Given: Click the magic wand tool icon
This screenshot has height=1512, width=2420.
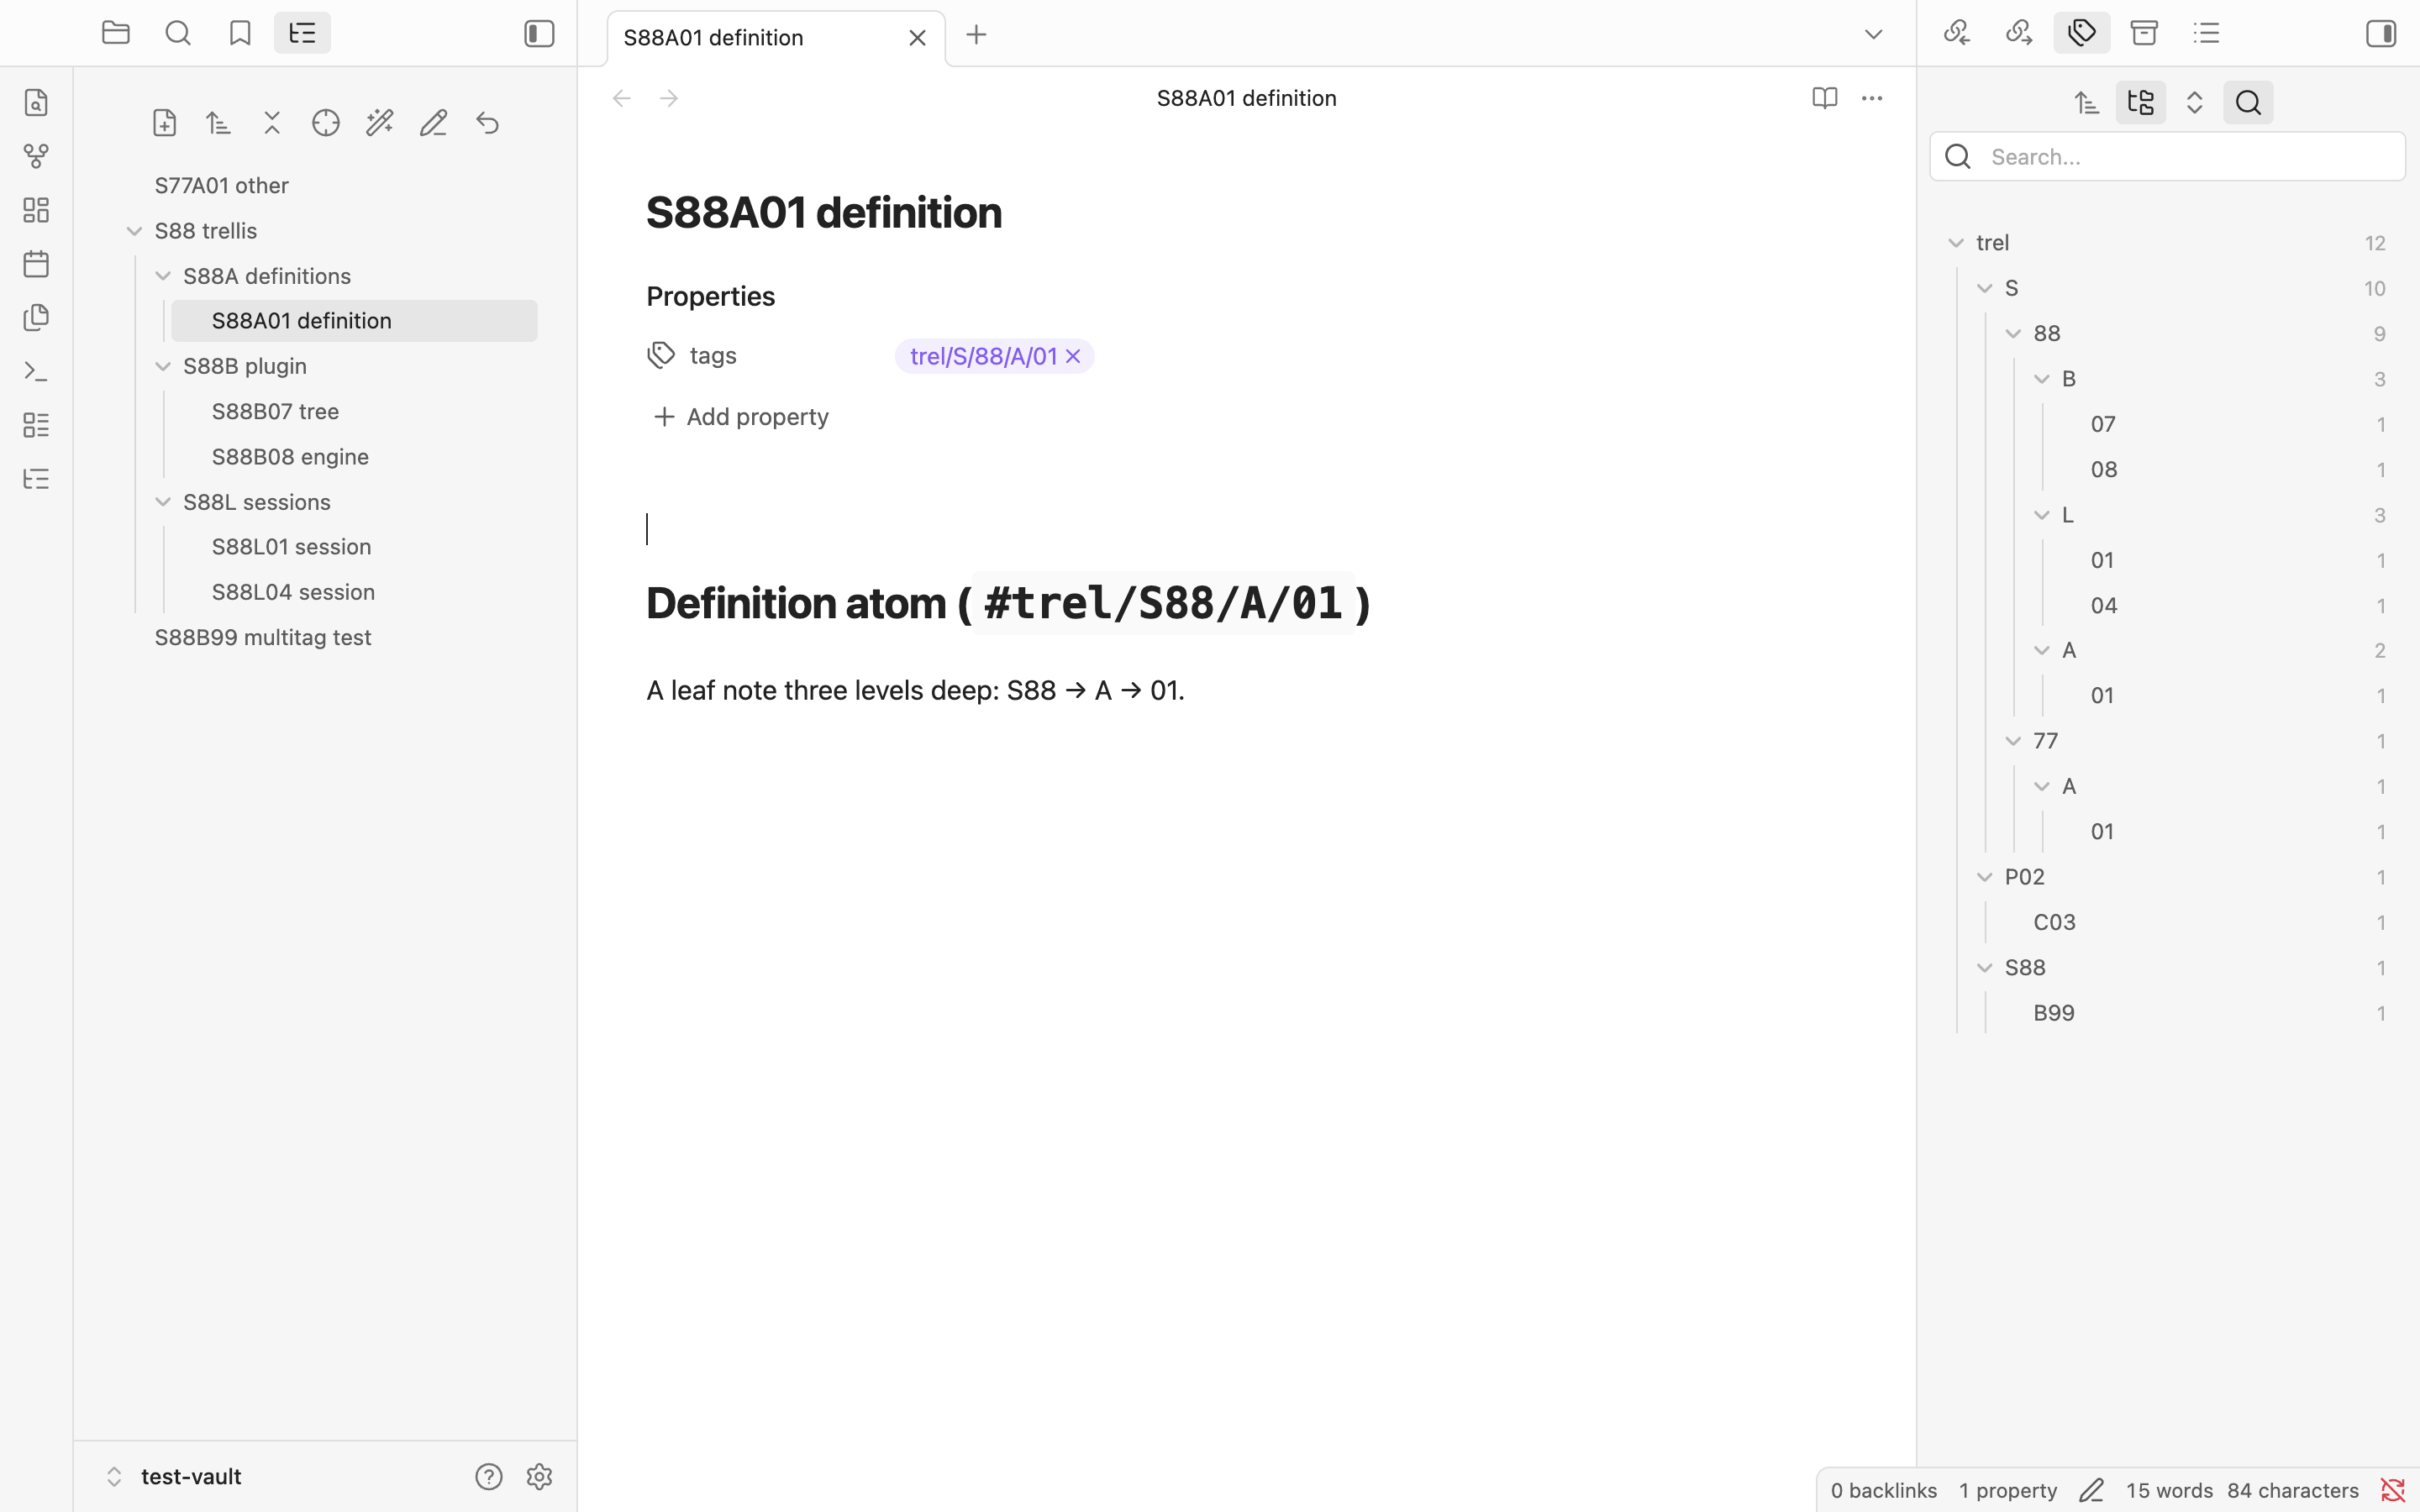Looking at the screenshot, I should (x=380, y=123).
